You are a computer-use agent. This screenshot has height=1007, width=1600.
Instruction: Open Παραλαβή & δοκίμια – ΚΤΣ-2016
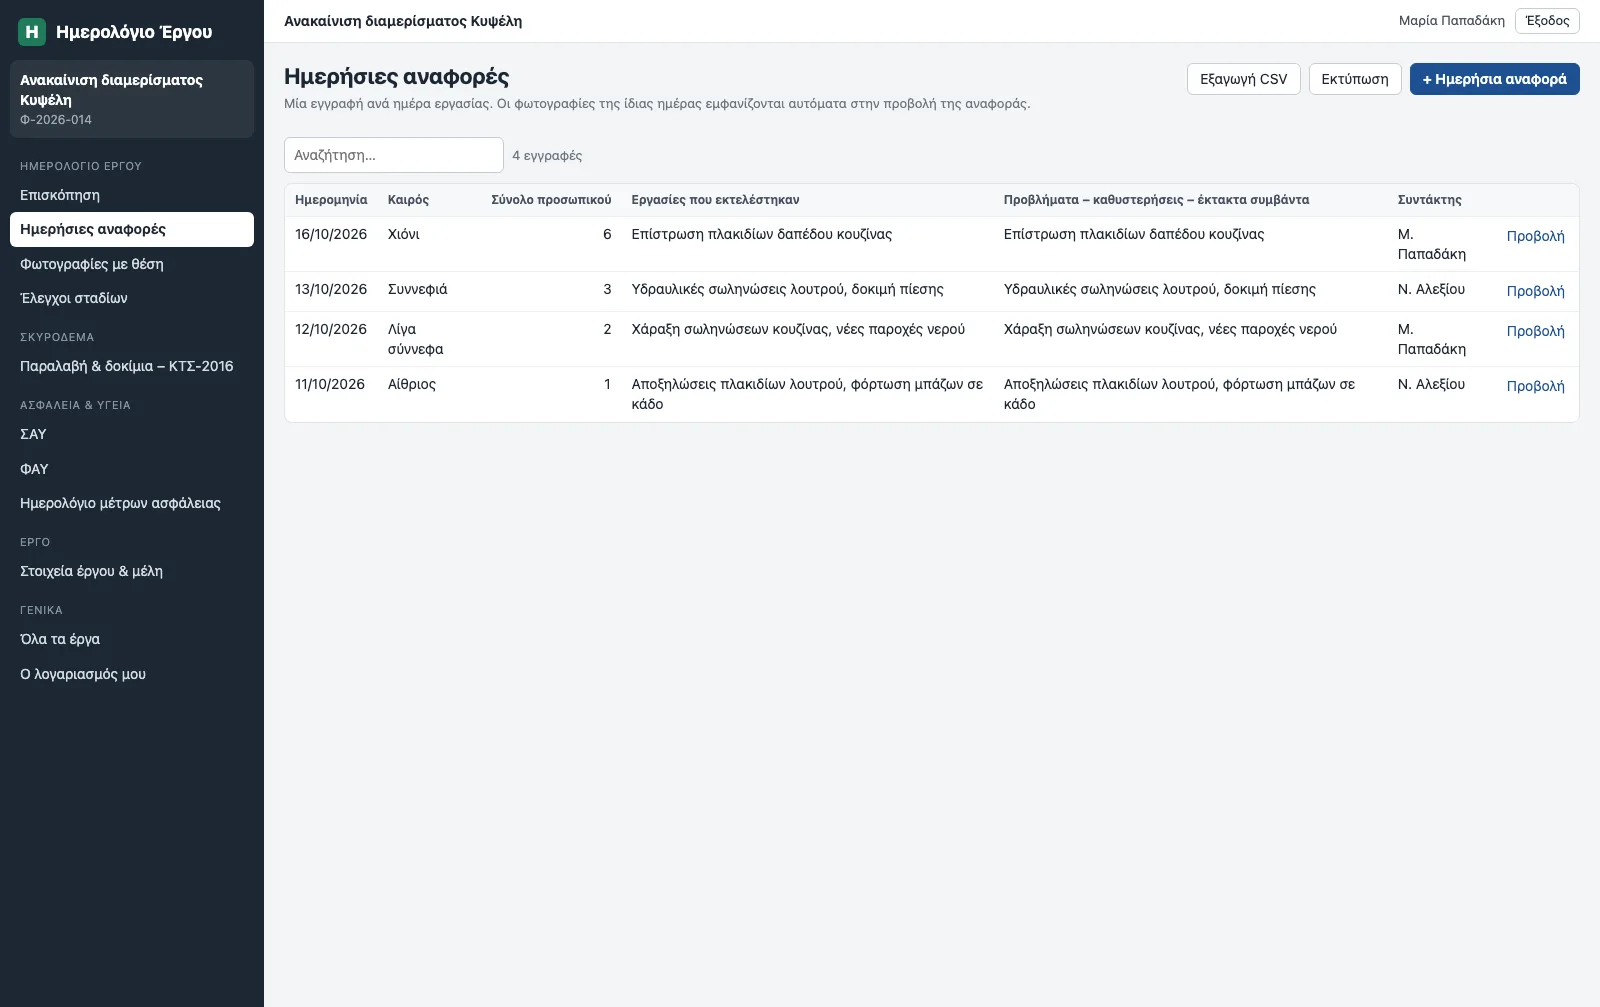click(132, 366)
